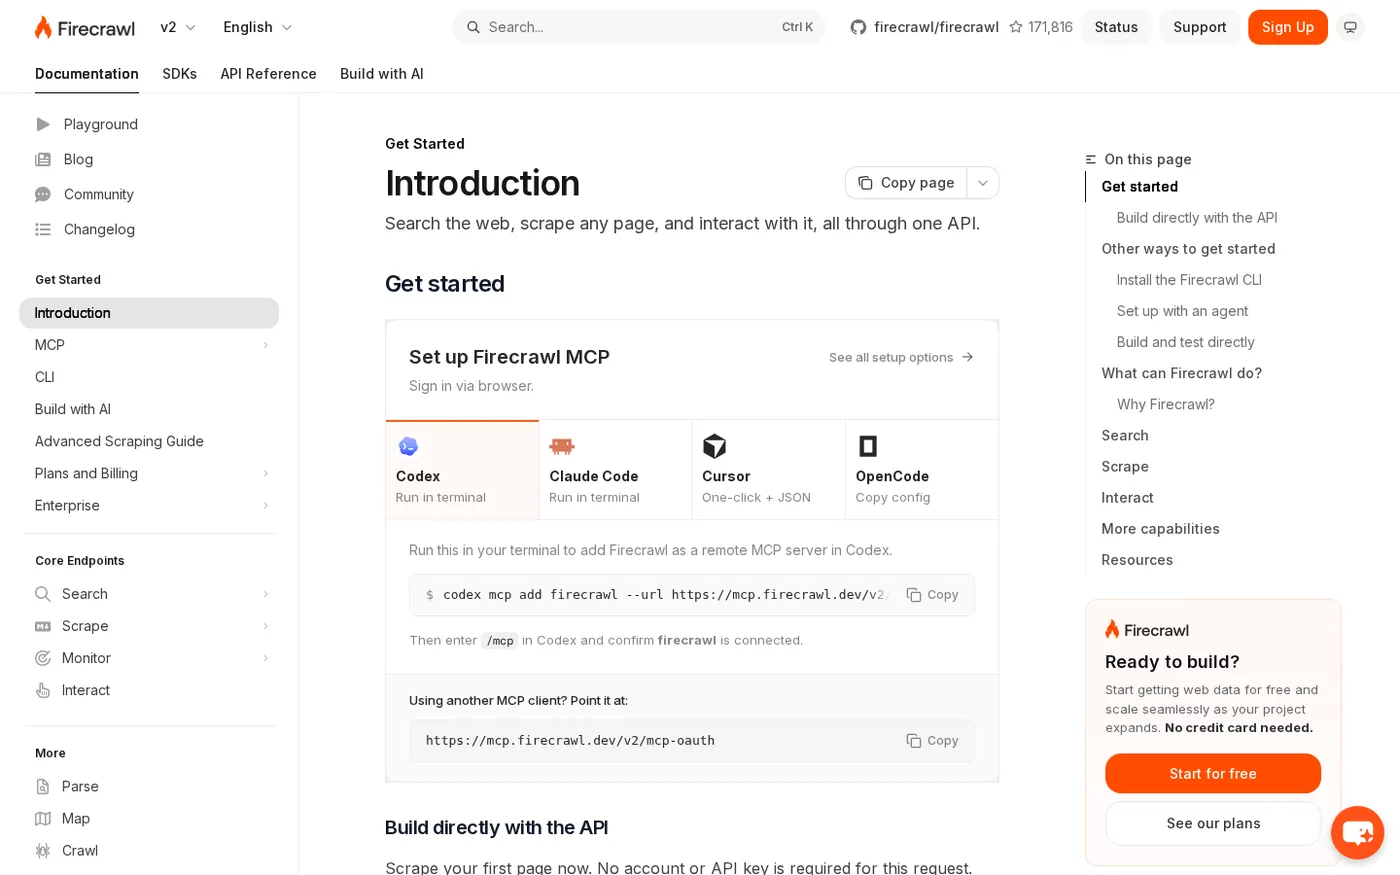Select the Documentation tab
Viewport: 1400px width, 875px height.
(87, 74)
